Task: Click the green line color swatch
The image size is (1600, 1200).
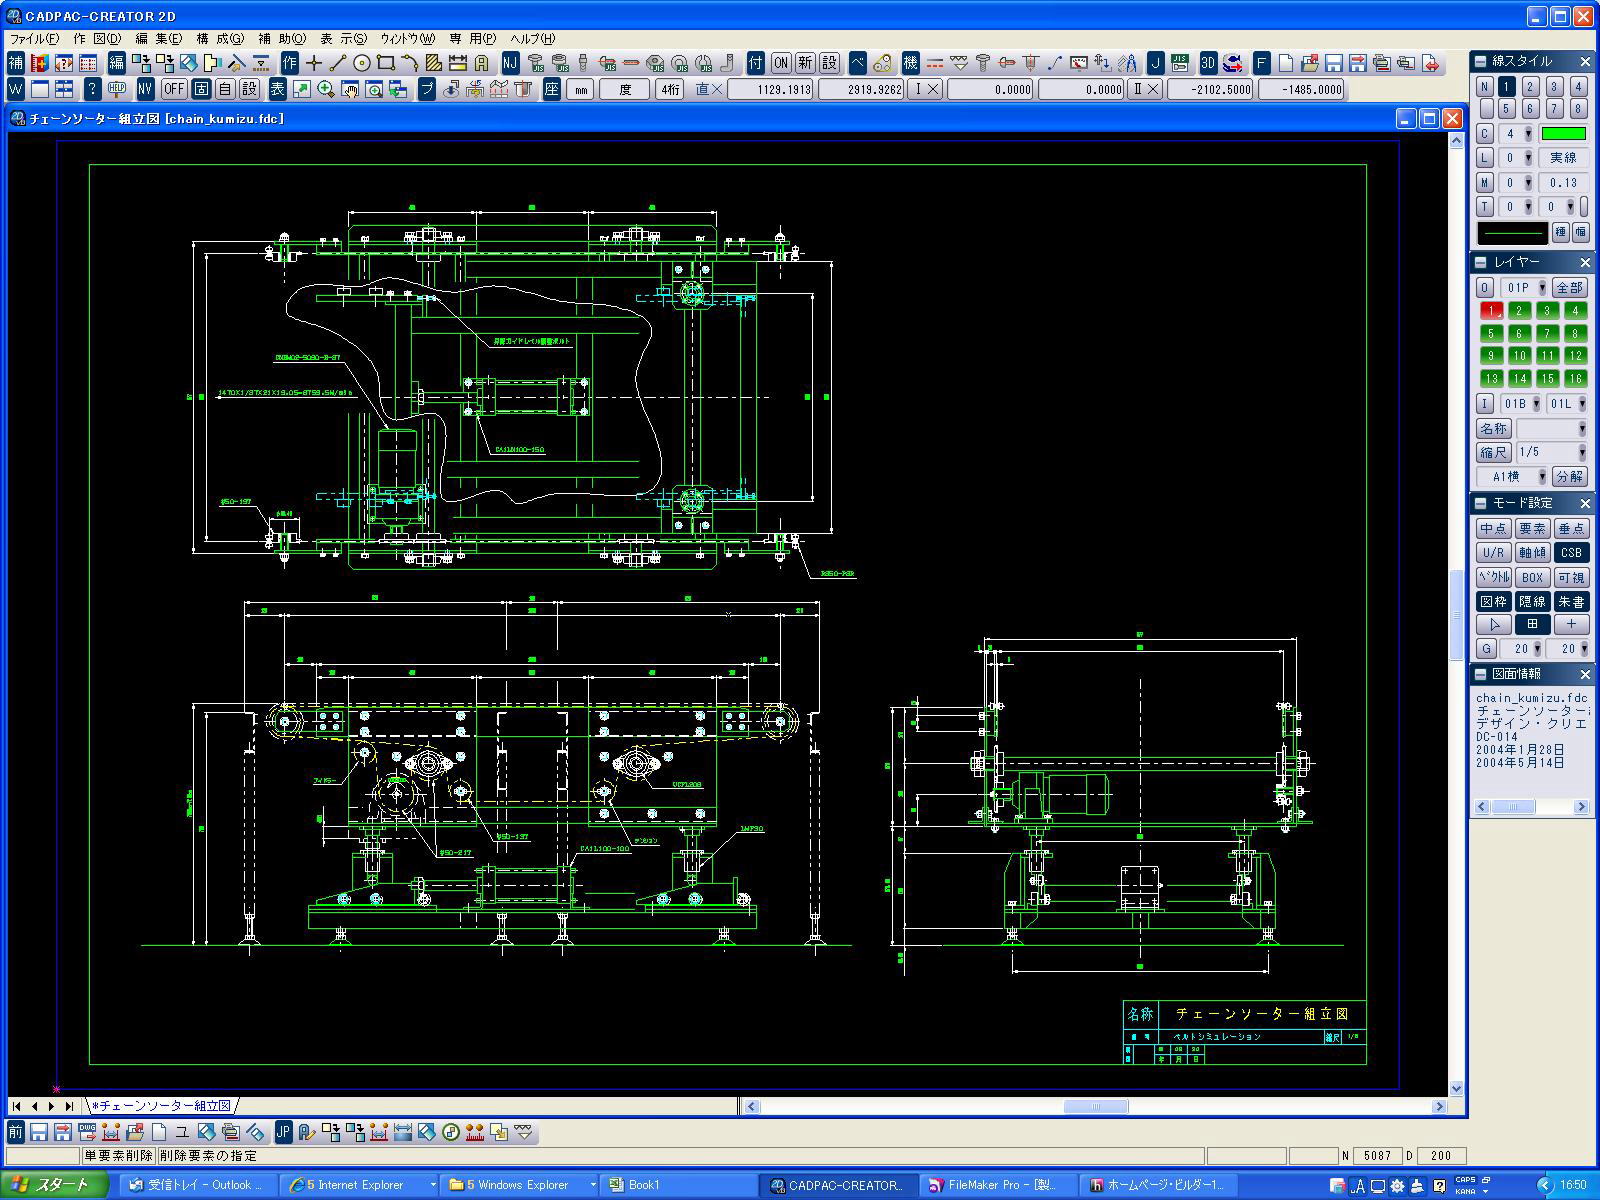Action: pyautogui.click(x=1563, y=134)
